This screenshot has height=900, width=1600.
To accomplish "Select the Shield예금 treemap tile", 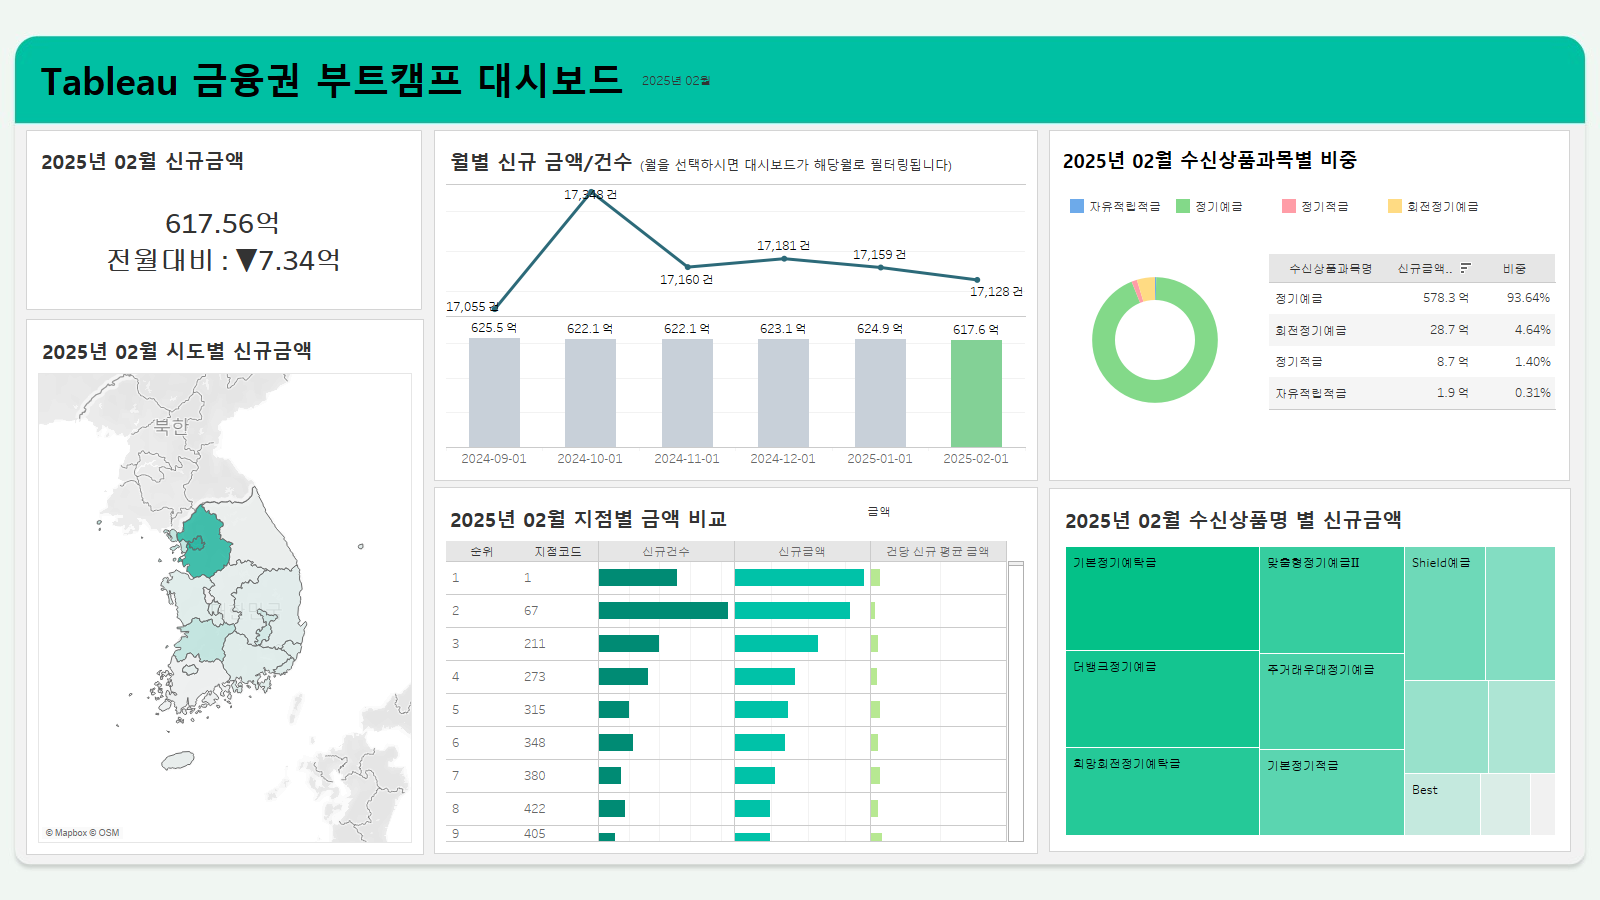I will point(1445,613).
